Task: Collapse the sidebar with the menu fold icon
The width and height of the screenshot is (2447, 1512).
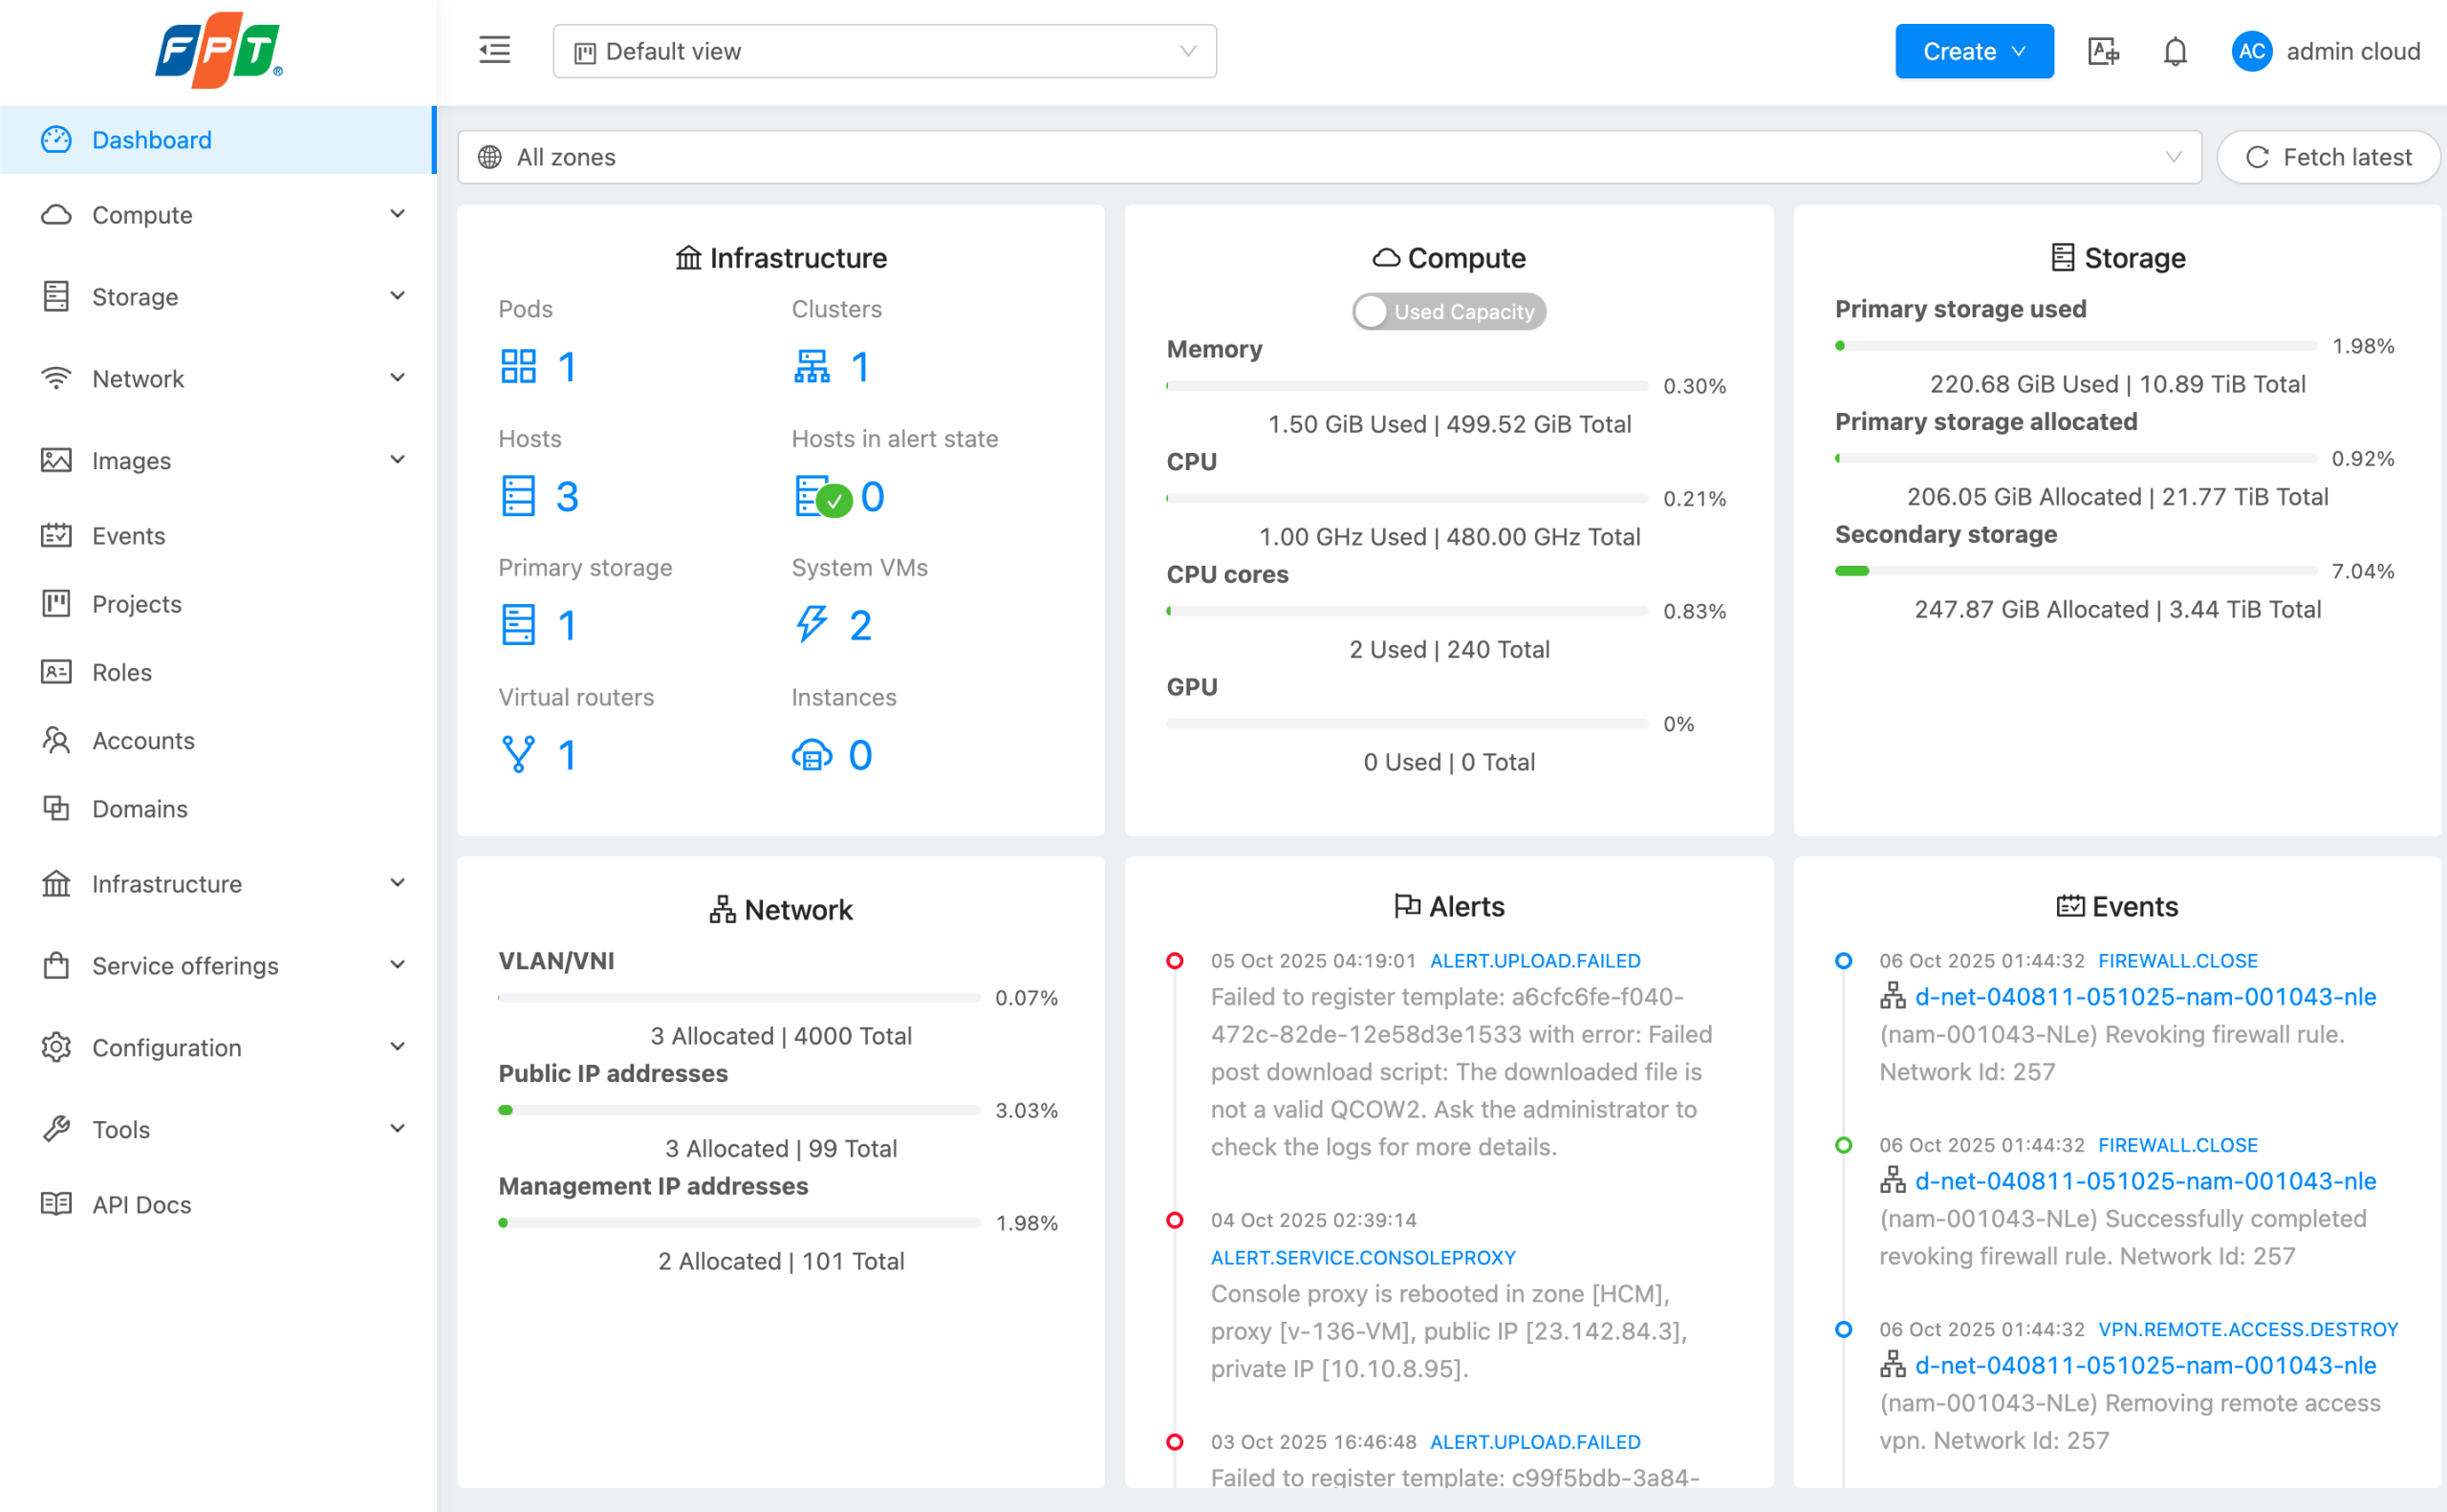Action: 494,51
